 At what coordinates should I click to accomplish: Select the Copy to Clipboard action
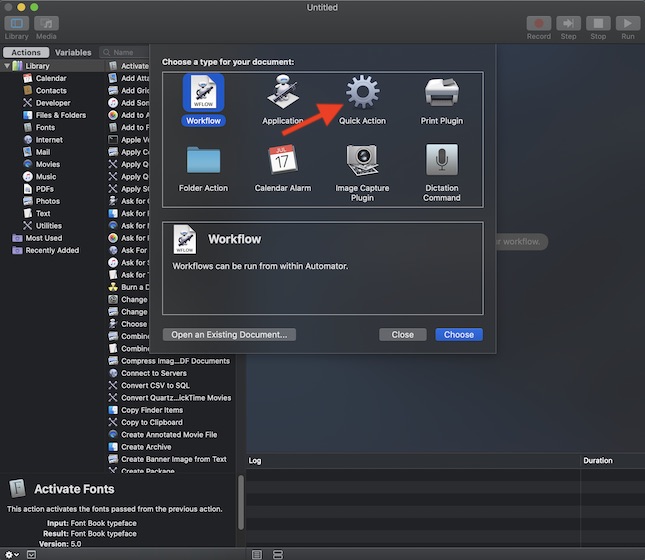click(x=151, y=423)
